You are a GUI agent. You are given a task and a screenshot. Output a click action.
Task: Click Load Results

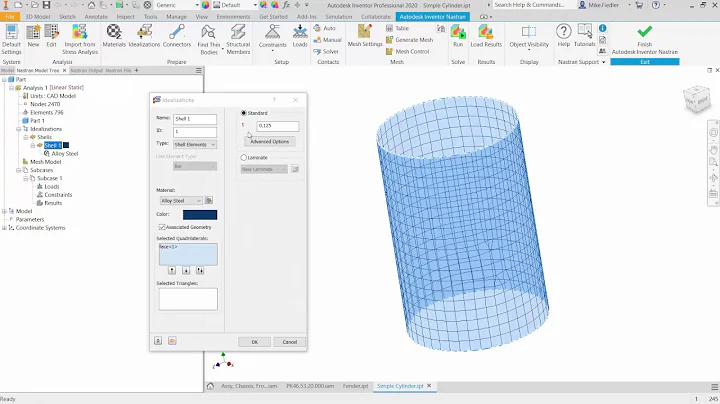(x=486, y=36)
